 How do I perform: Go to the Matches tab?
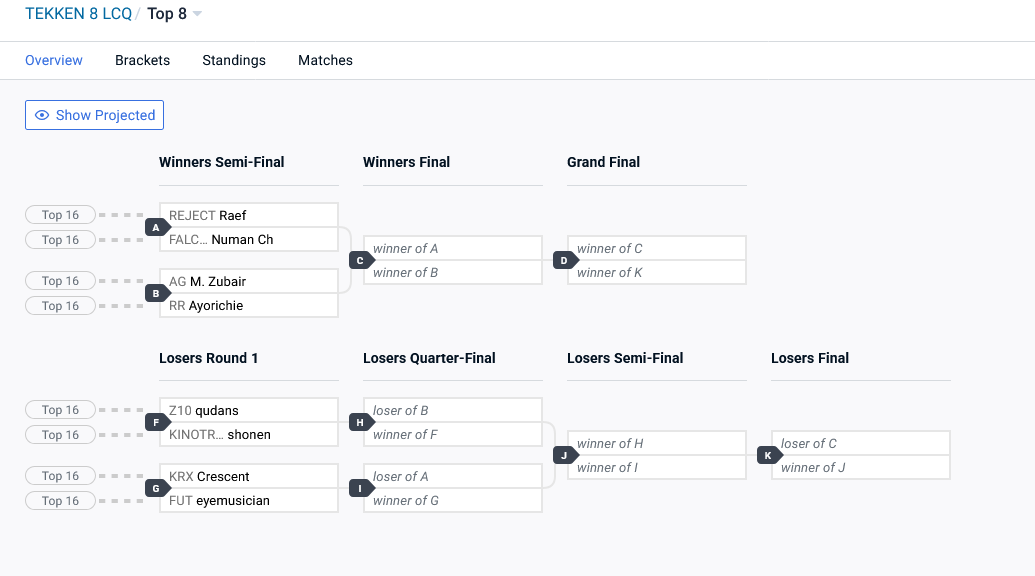click(325, 60)
